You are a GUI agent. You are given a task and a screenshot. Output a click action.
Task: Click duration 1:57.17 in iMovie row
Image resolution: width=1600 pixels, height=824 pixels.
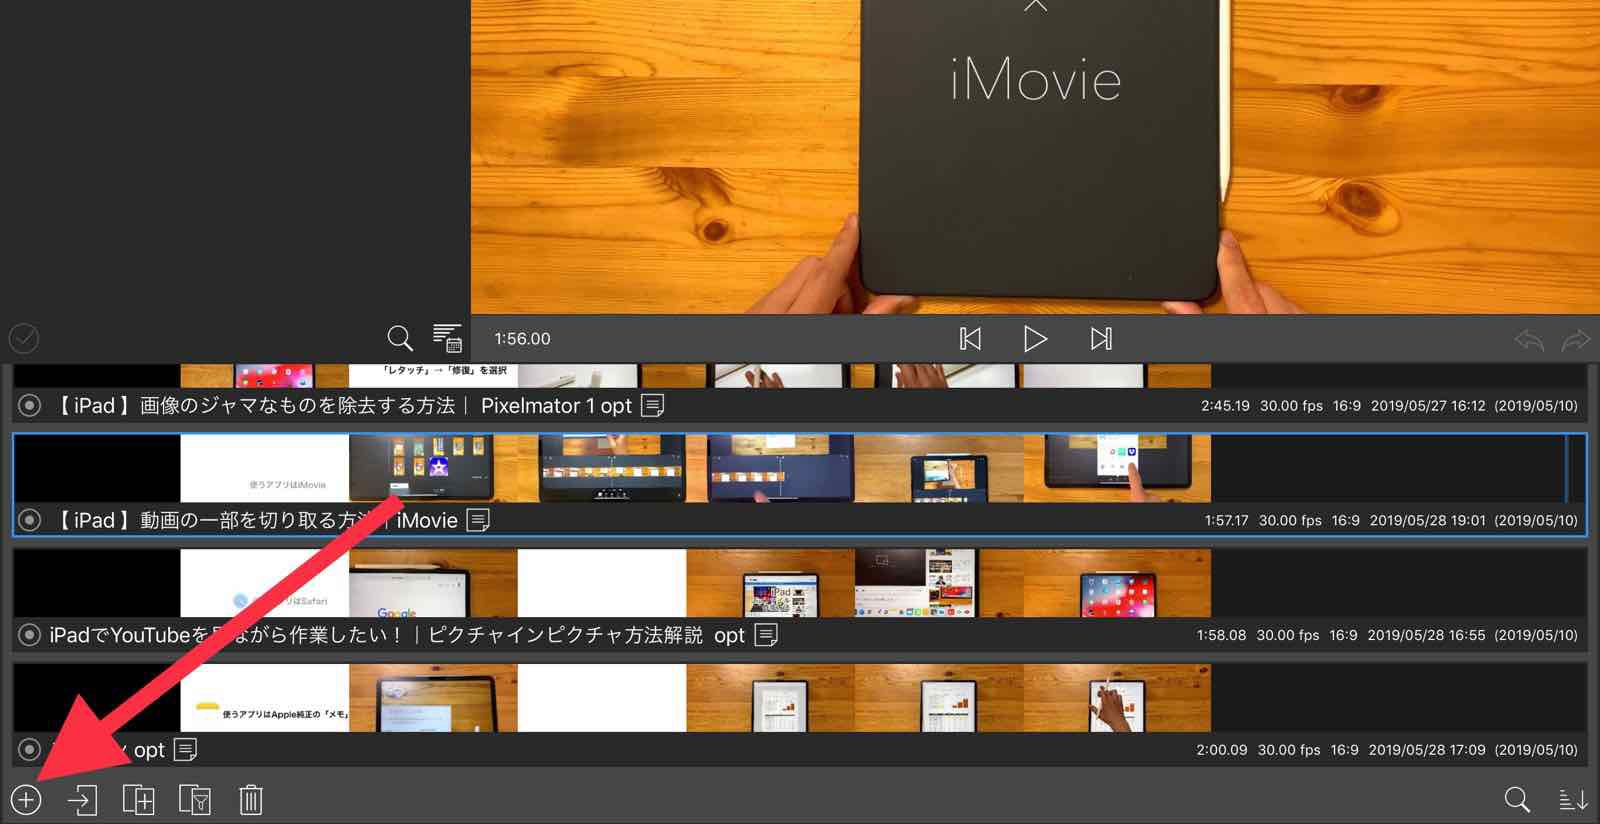1226,520
